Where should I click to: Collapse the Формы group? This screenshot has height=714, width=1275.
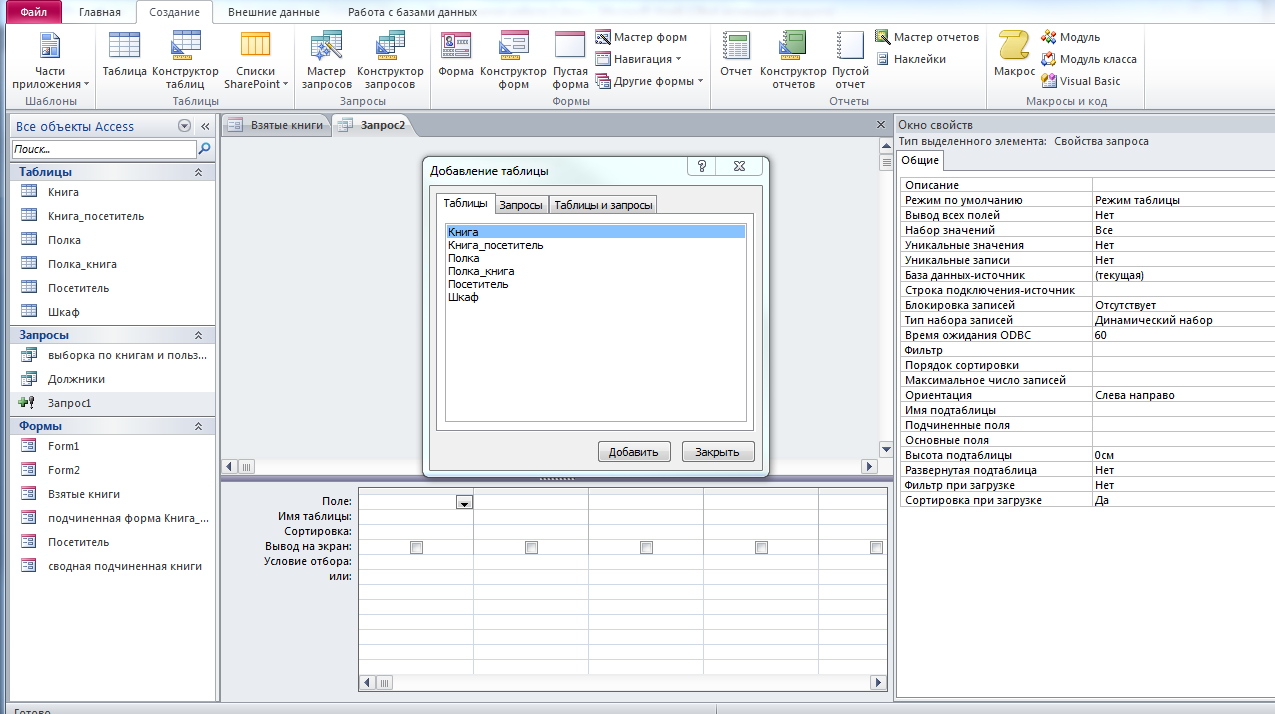198,426
